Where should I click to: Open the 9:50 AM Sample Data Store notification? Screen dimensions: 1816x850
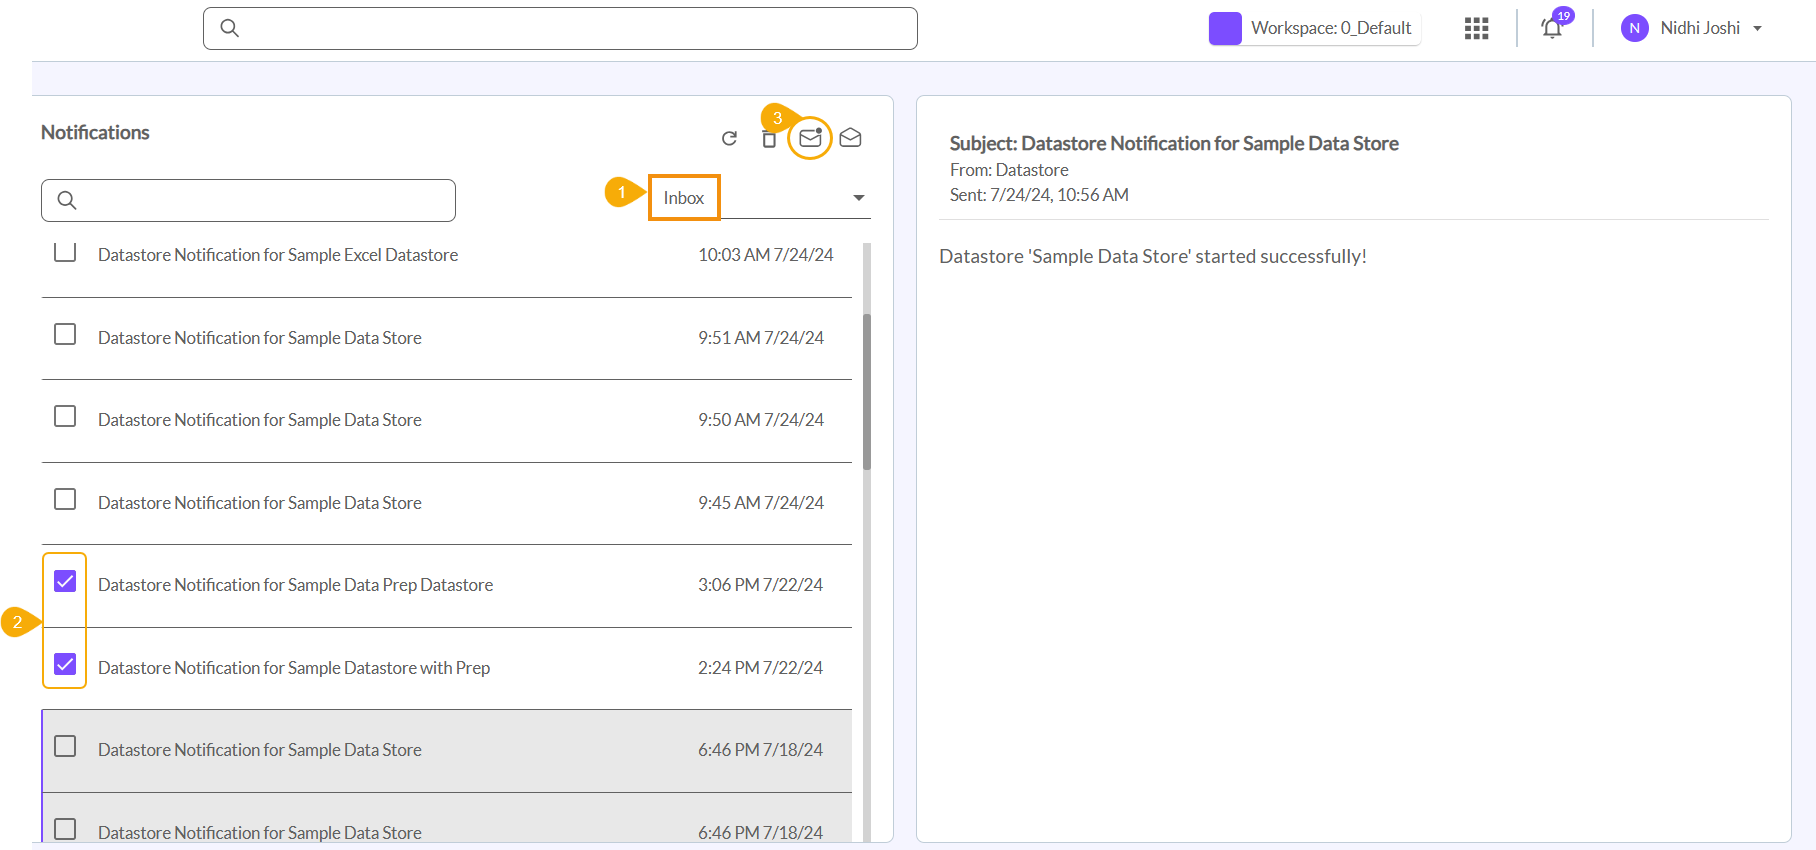point(260,420)
